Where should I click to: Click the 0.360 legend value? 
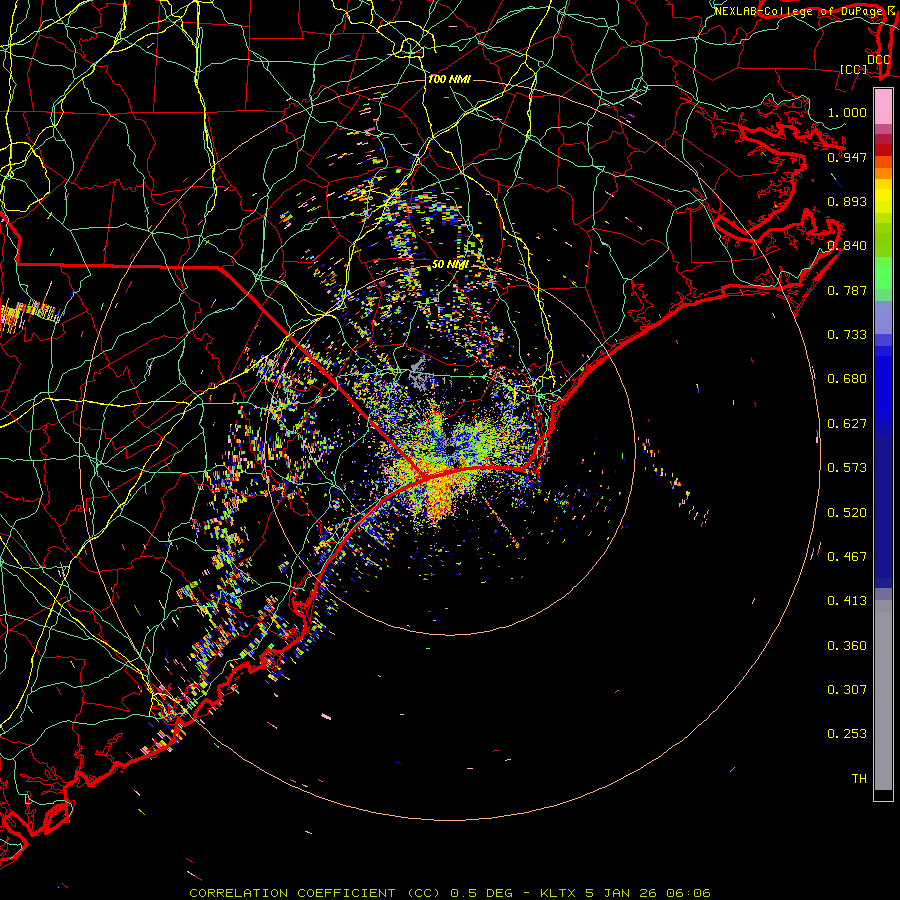coord(847,646)
